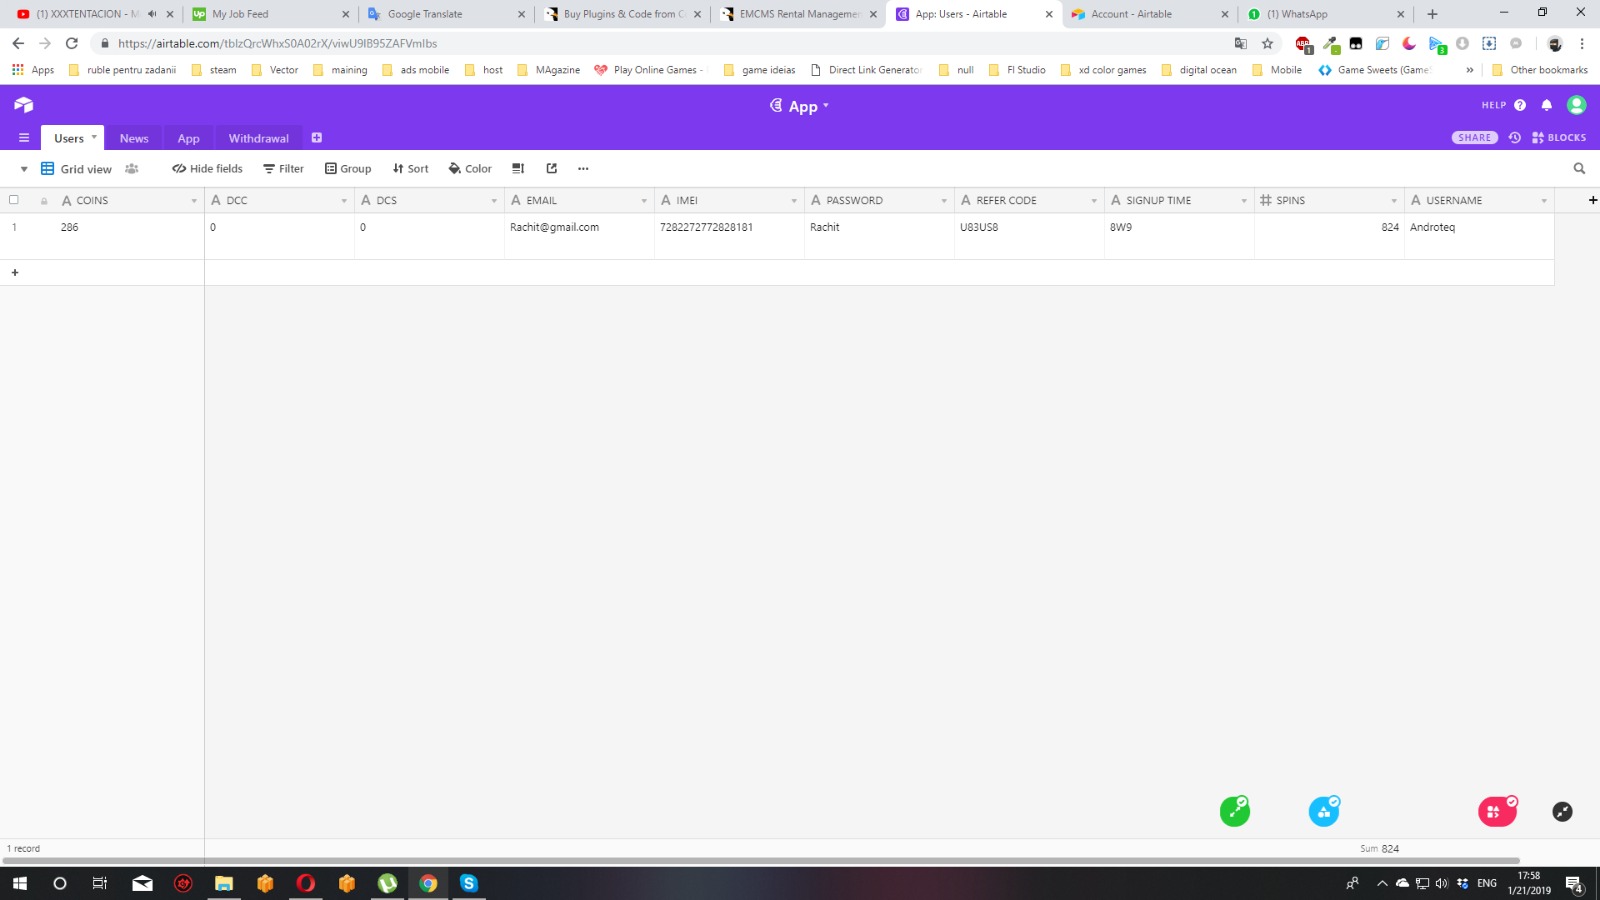The height and width of the screenshot is (900, 1600).
Task: Click the dark collapse-arrows button
Action: click(x=1563, y=812)
